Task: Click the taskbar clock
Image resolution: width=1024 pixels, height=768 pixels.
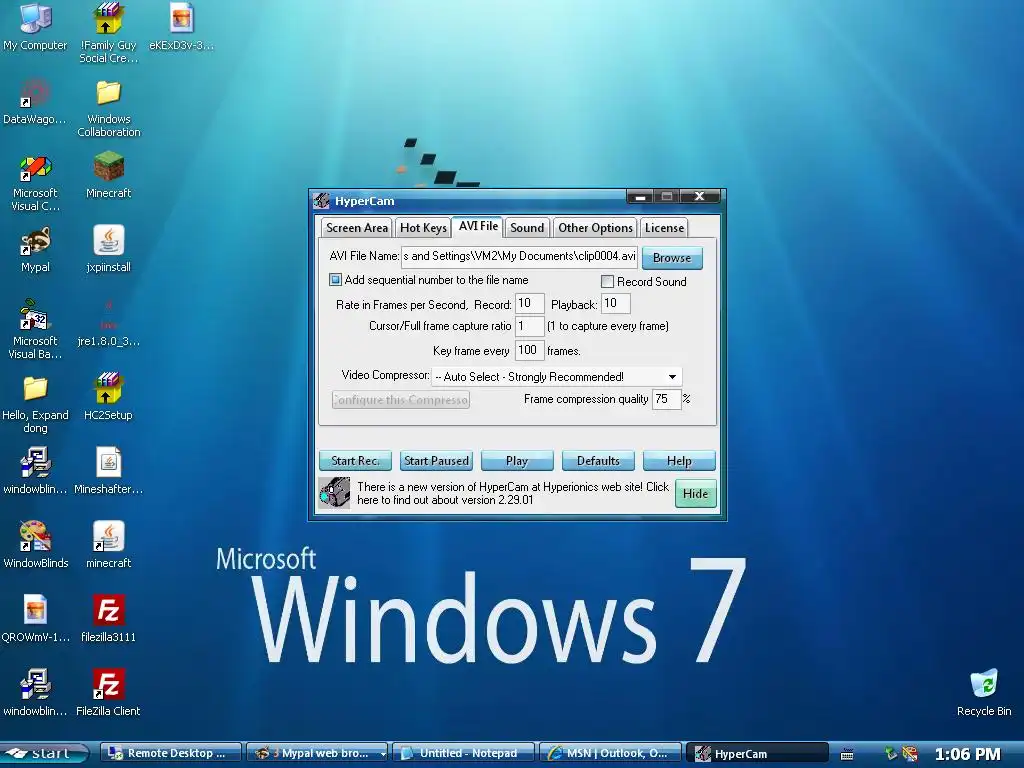Action: tap(968, 754)
